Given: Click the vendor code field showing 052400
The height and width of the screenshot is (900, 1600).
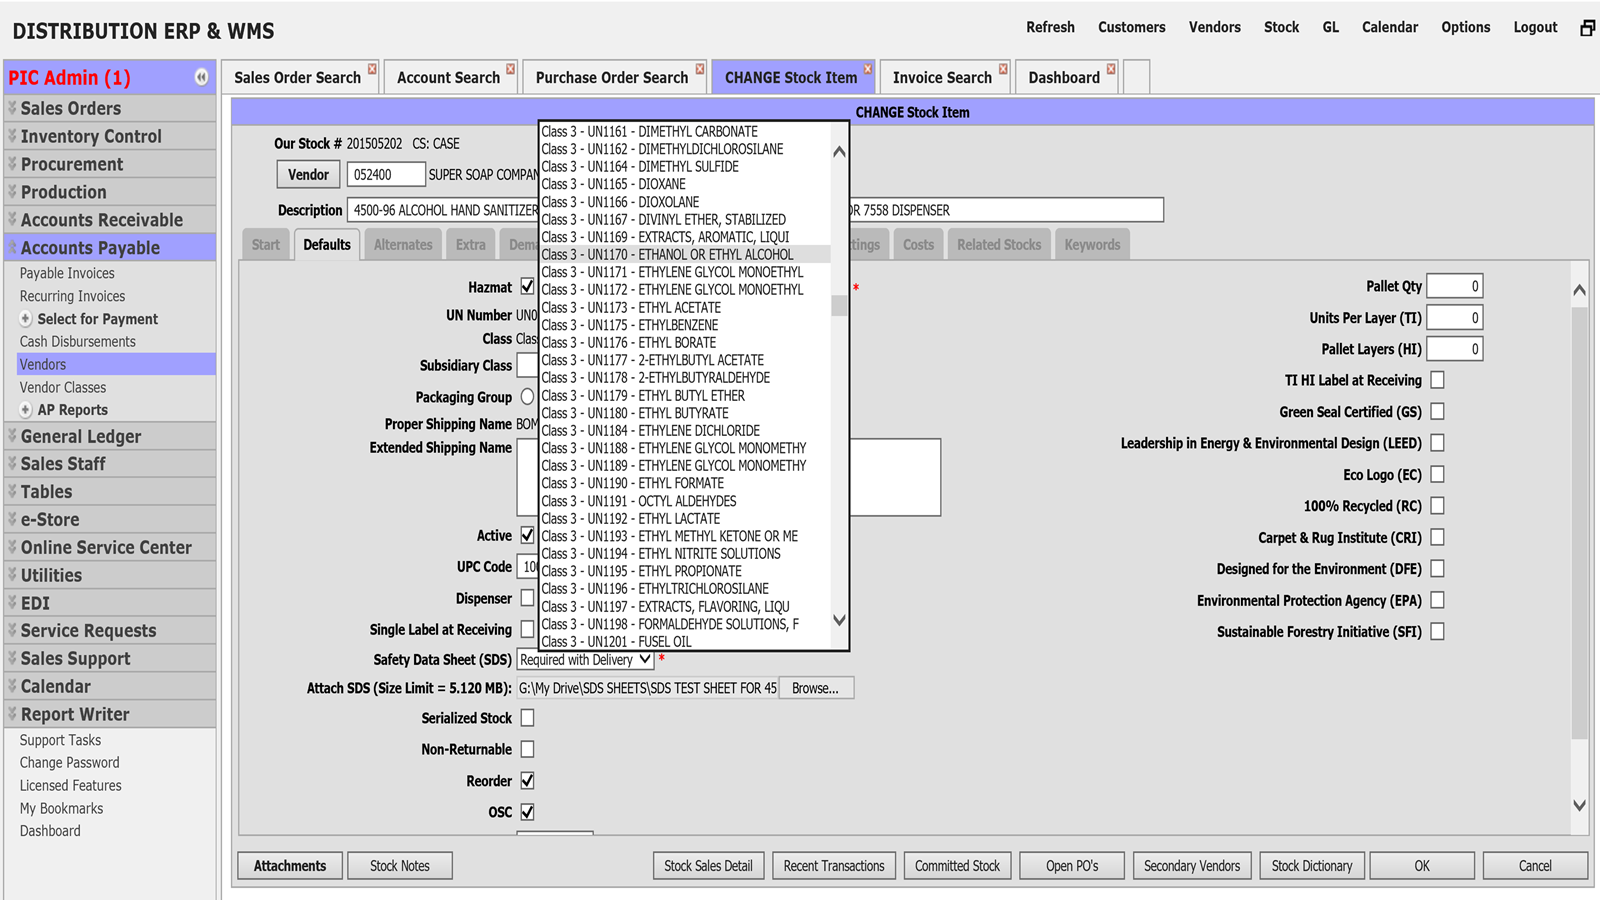Looking at the screenshot, I should [x=386, y=174].
